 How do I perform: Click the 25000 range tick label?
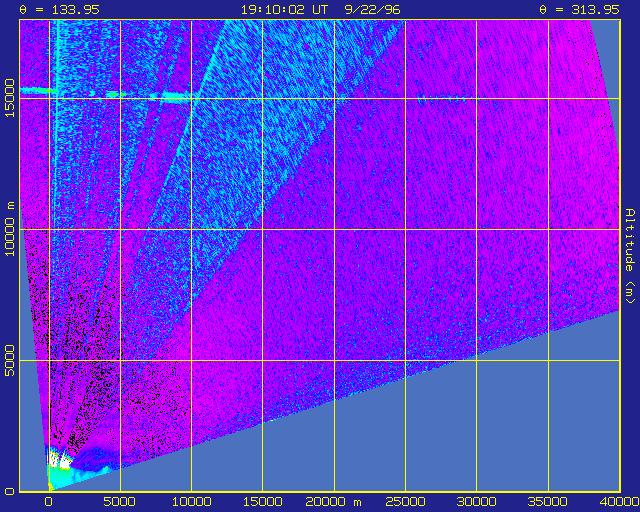[405, 502]
